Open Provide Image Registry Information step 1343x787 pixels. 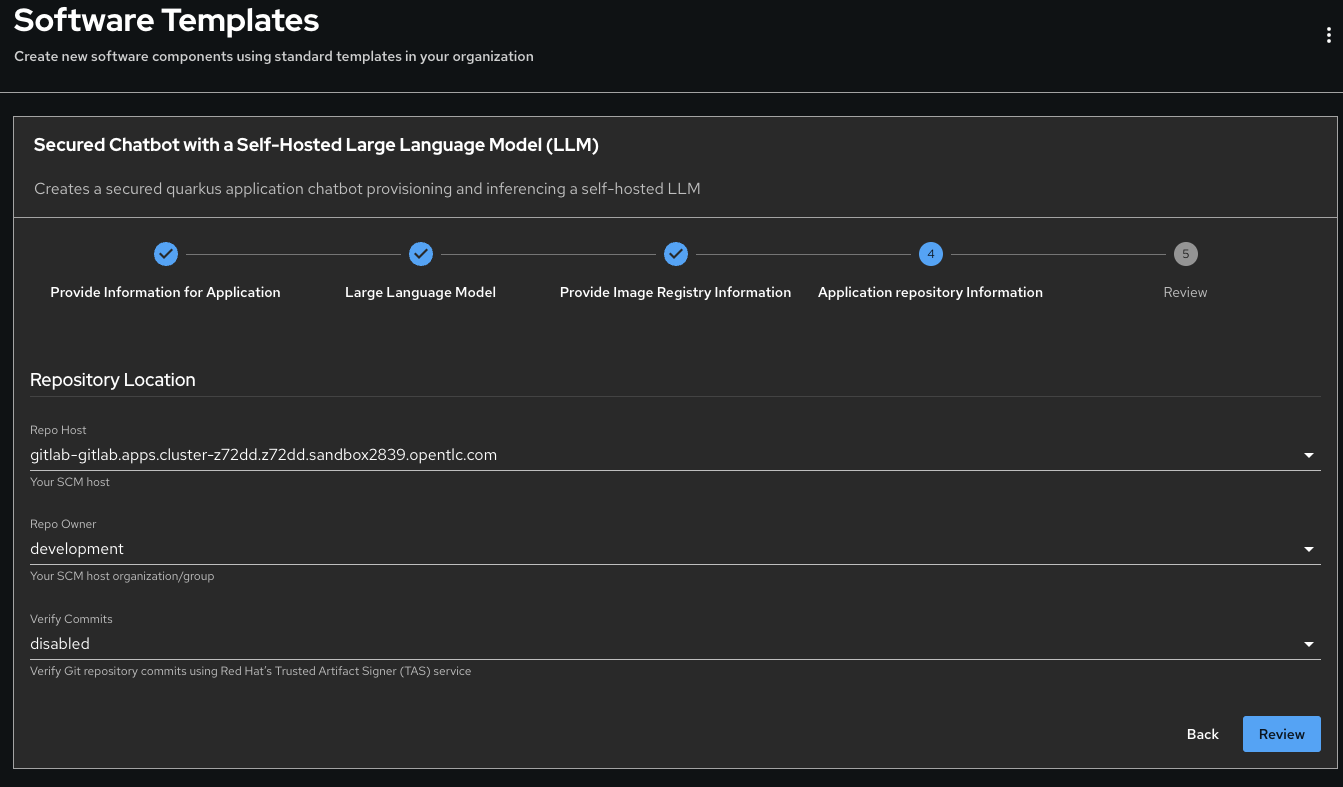(x=676, y=292)
